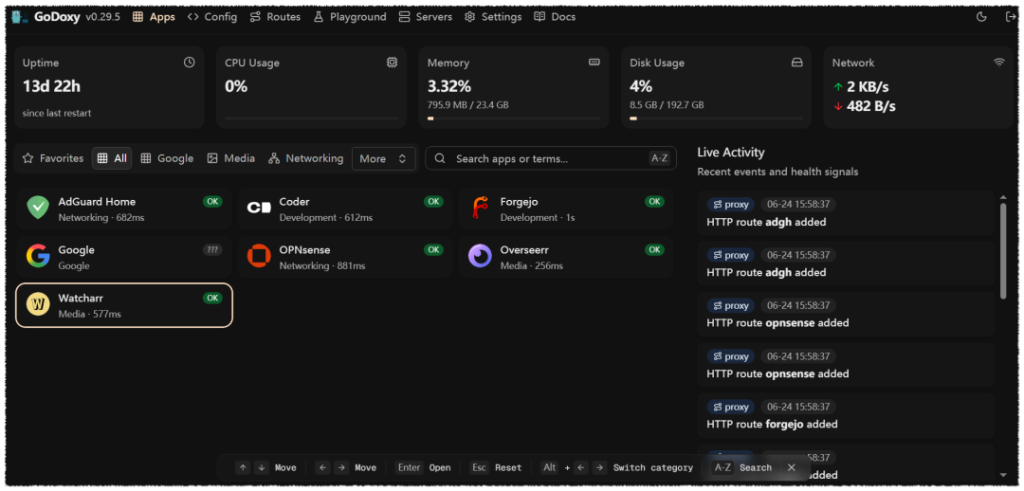The width and height of the screenshot is (1024, 491).
Task: Open the Forgejo app icon
Action: click(479, 208)
